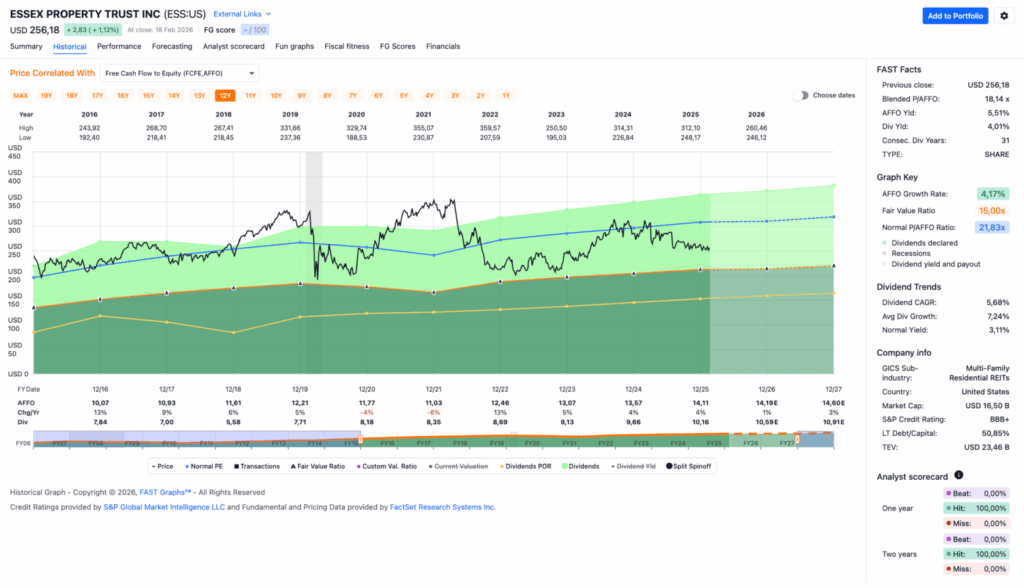Switch to the Forecasting tab
The width and height of the screenshot is (1024, 588).
(x=172, y=46)
